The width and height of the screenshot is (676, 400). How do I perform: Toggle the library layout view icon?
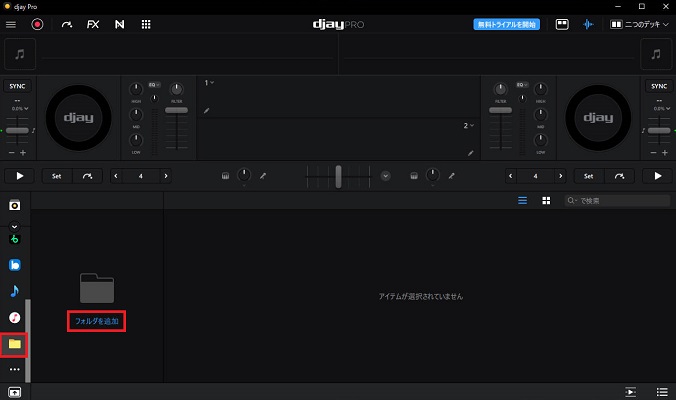click(x=562, y=25)
